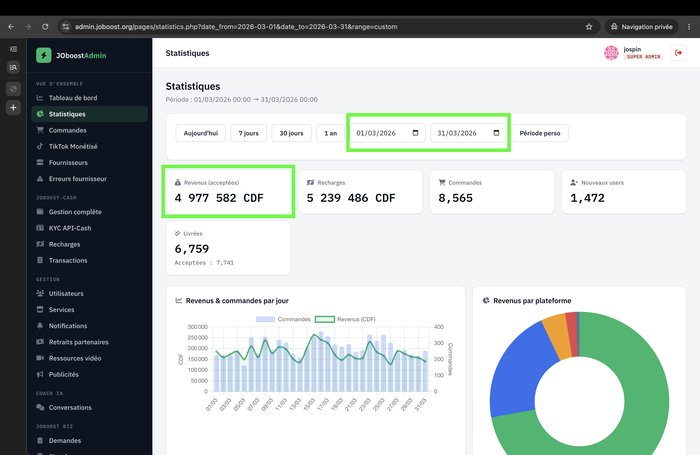Click the Livrées 6,759 value
Image resolution: width=700 pixels, height=455 pixels.
(192, 249)
